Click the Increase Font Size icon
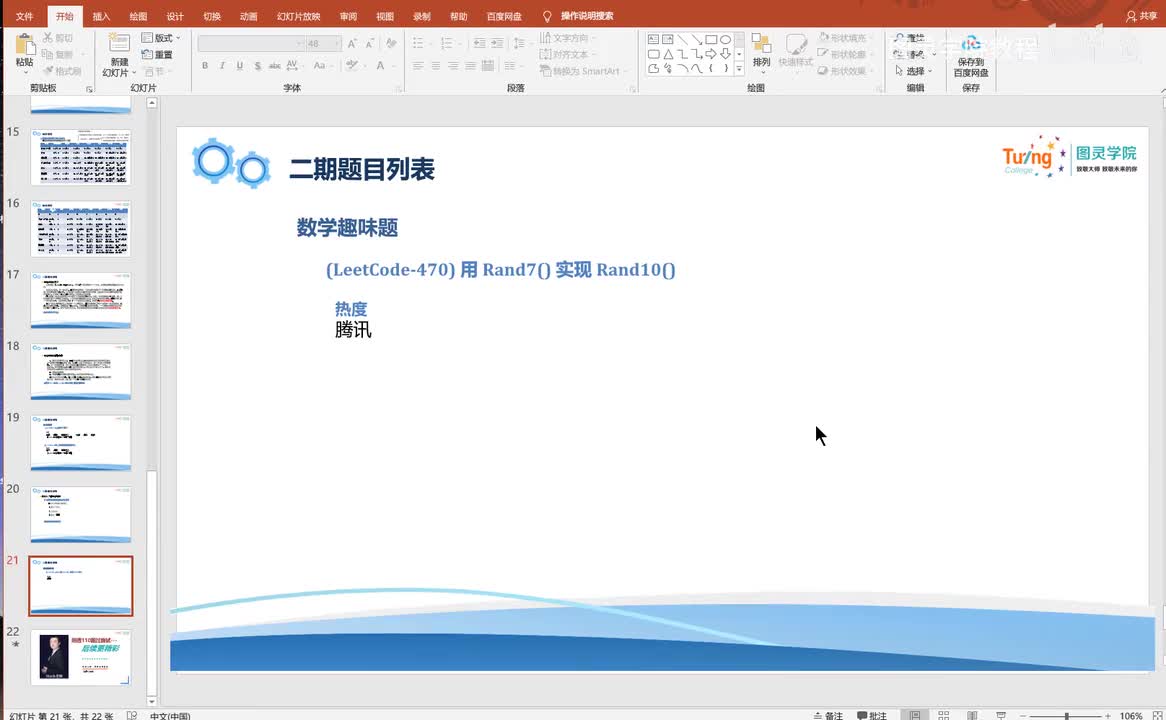This screenshot has width=1166, height=720. click(x=352, y=44)
